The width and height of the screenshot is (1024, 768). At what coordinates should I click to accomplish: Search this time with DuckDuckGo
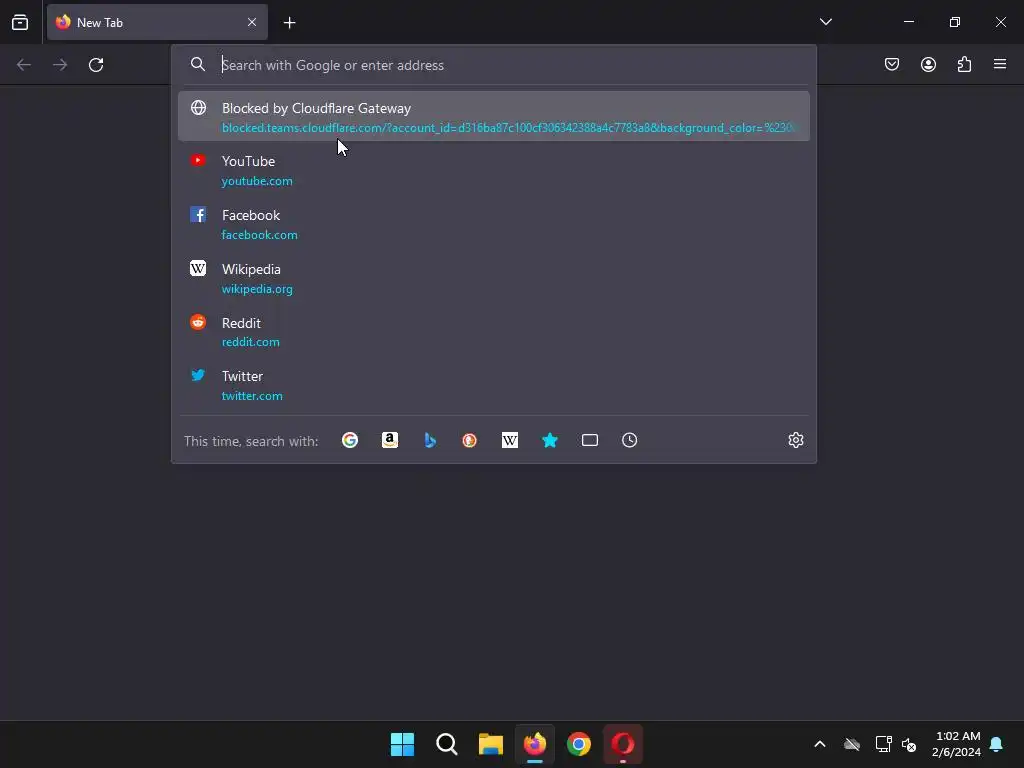point(470,440)
